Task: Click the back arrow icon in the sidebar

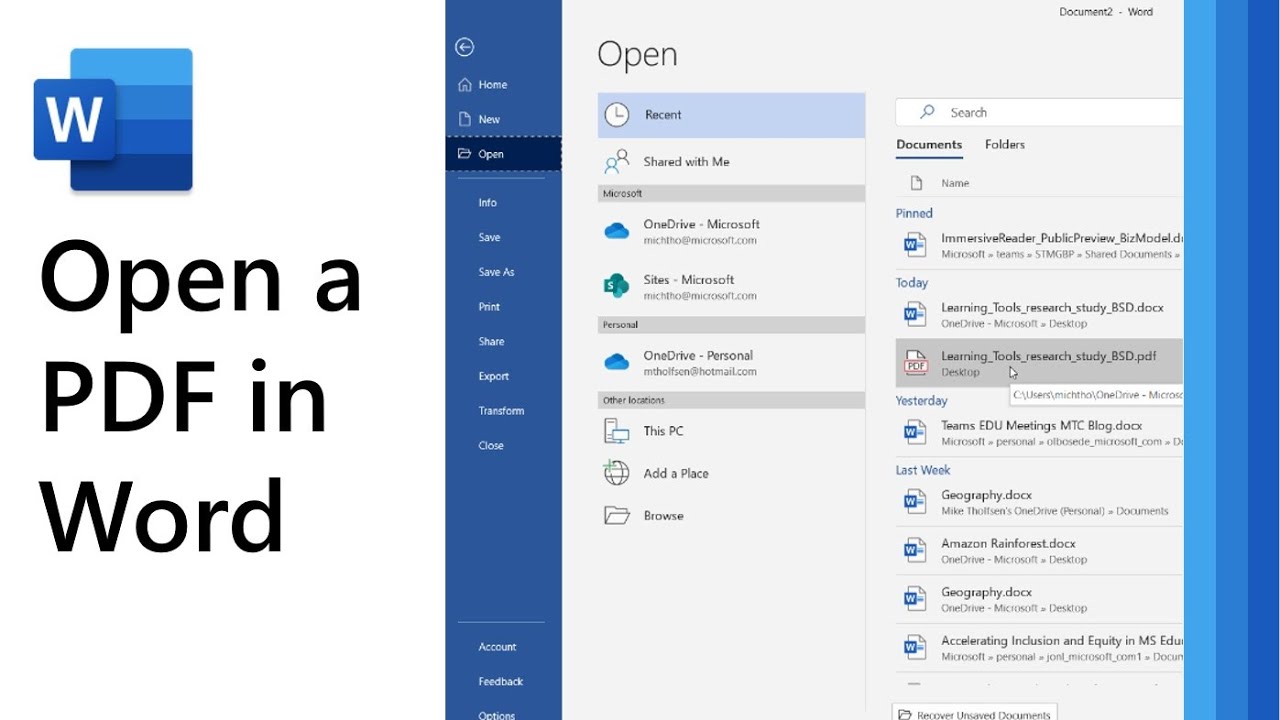Action: [x=464, y=47]
